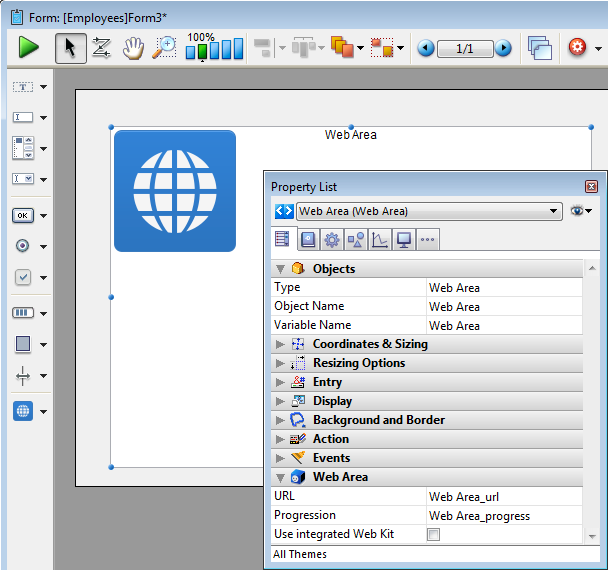Viewport: 608px width, 570px height.
Task: Select the hand move tool
Action: (x=133, y=47)
